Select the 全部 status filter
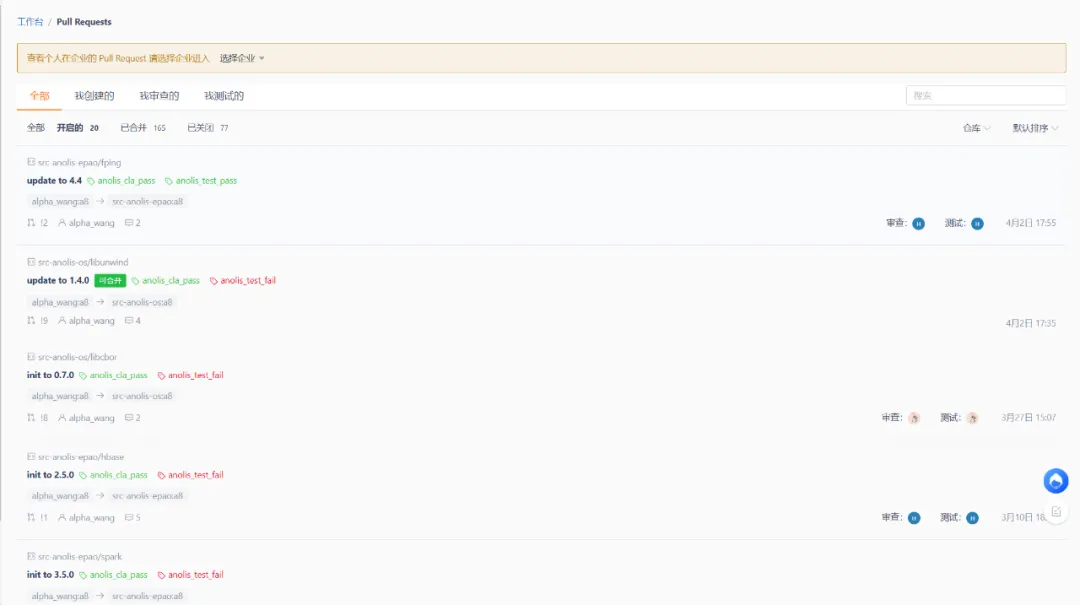This screenshot has height=605, width=1080. 36,128
